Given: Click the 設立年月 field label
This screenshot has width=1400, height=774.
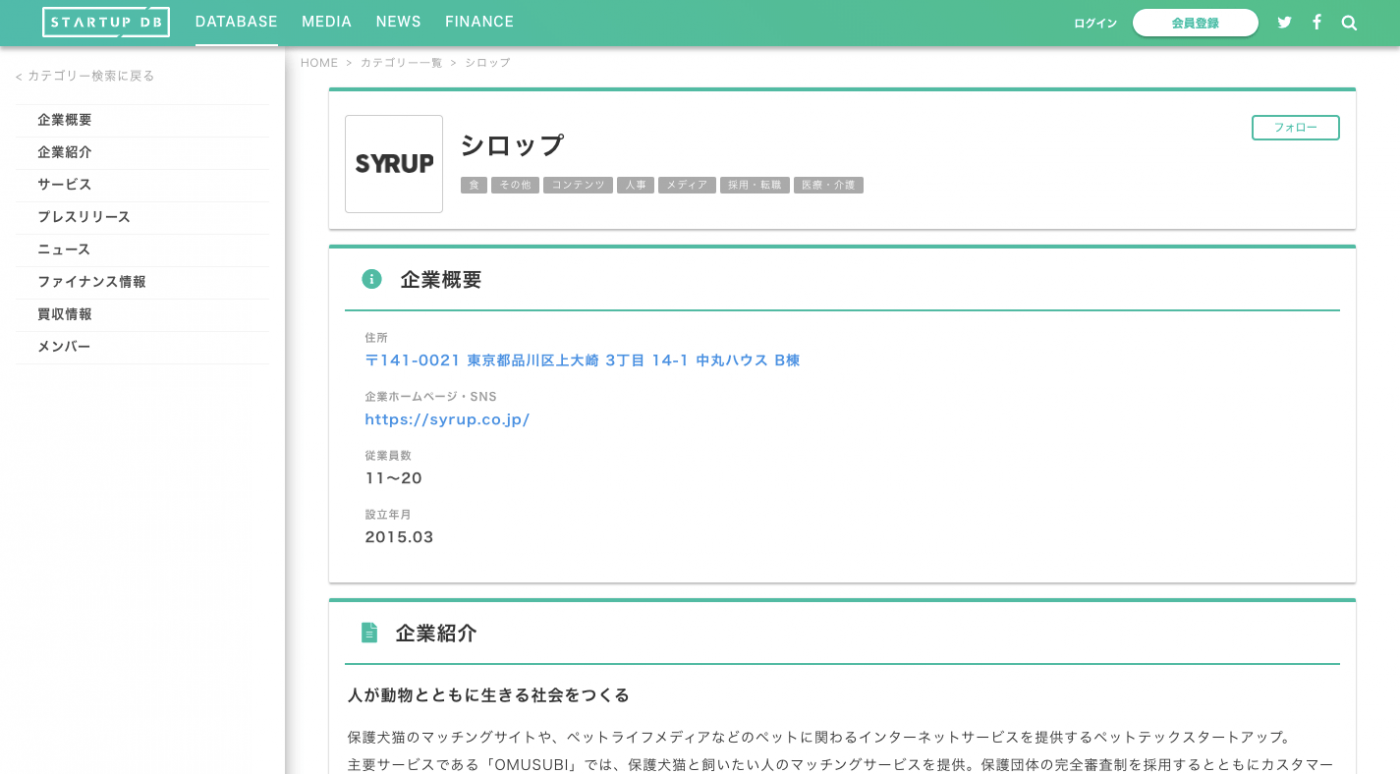Looking at the screenshot, I should click(388, 515).
